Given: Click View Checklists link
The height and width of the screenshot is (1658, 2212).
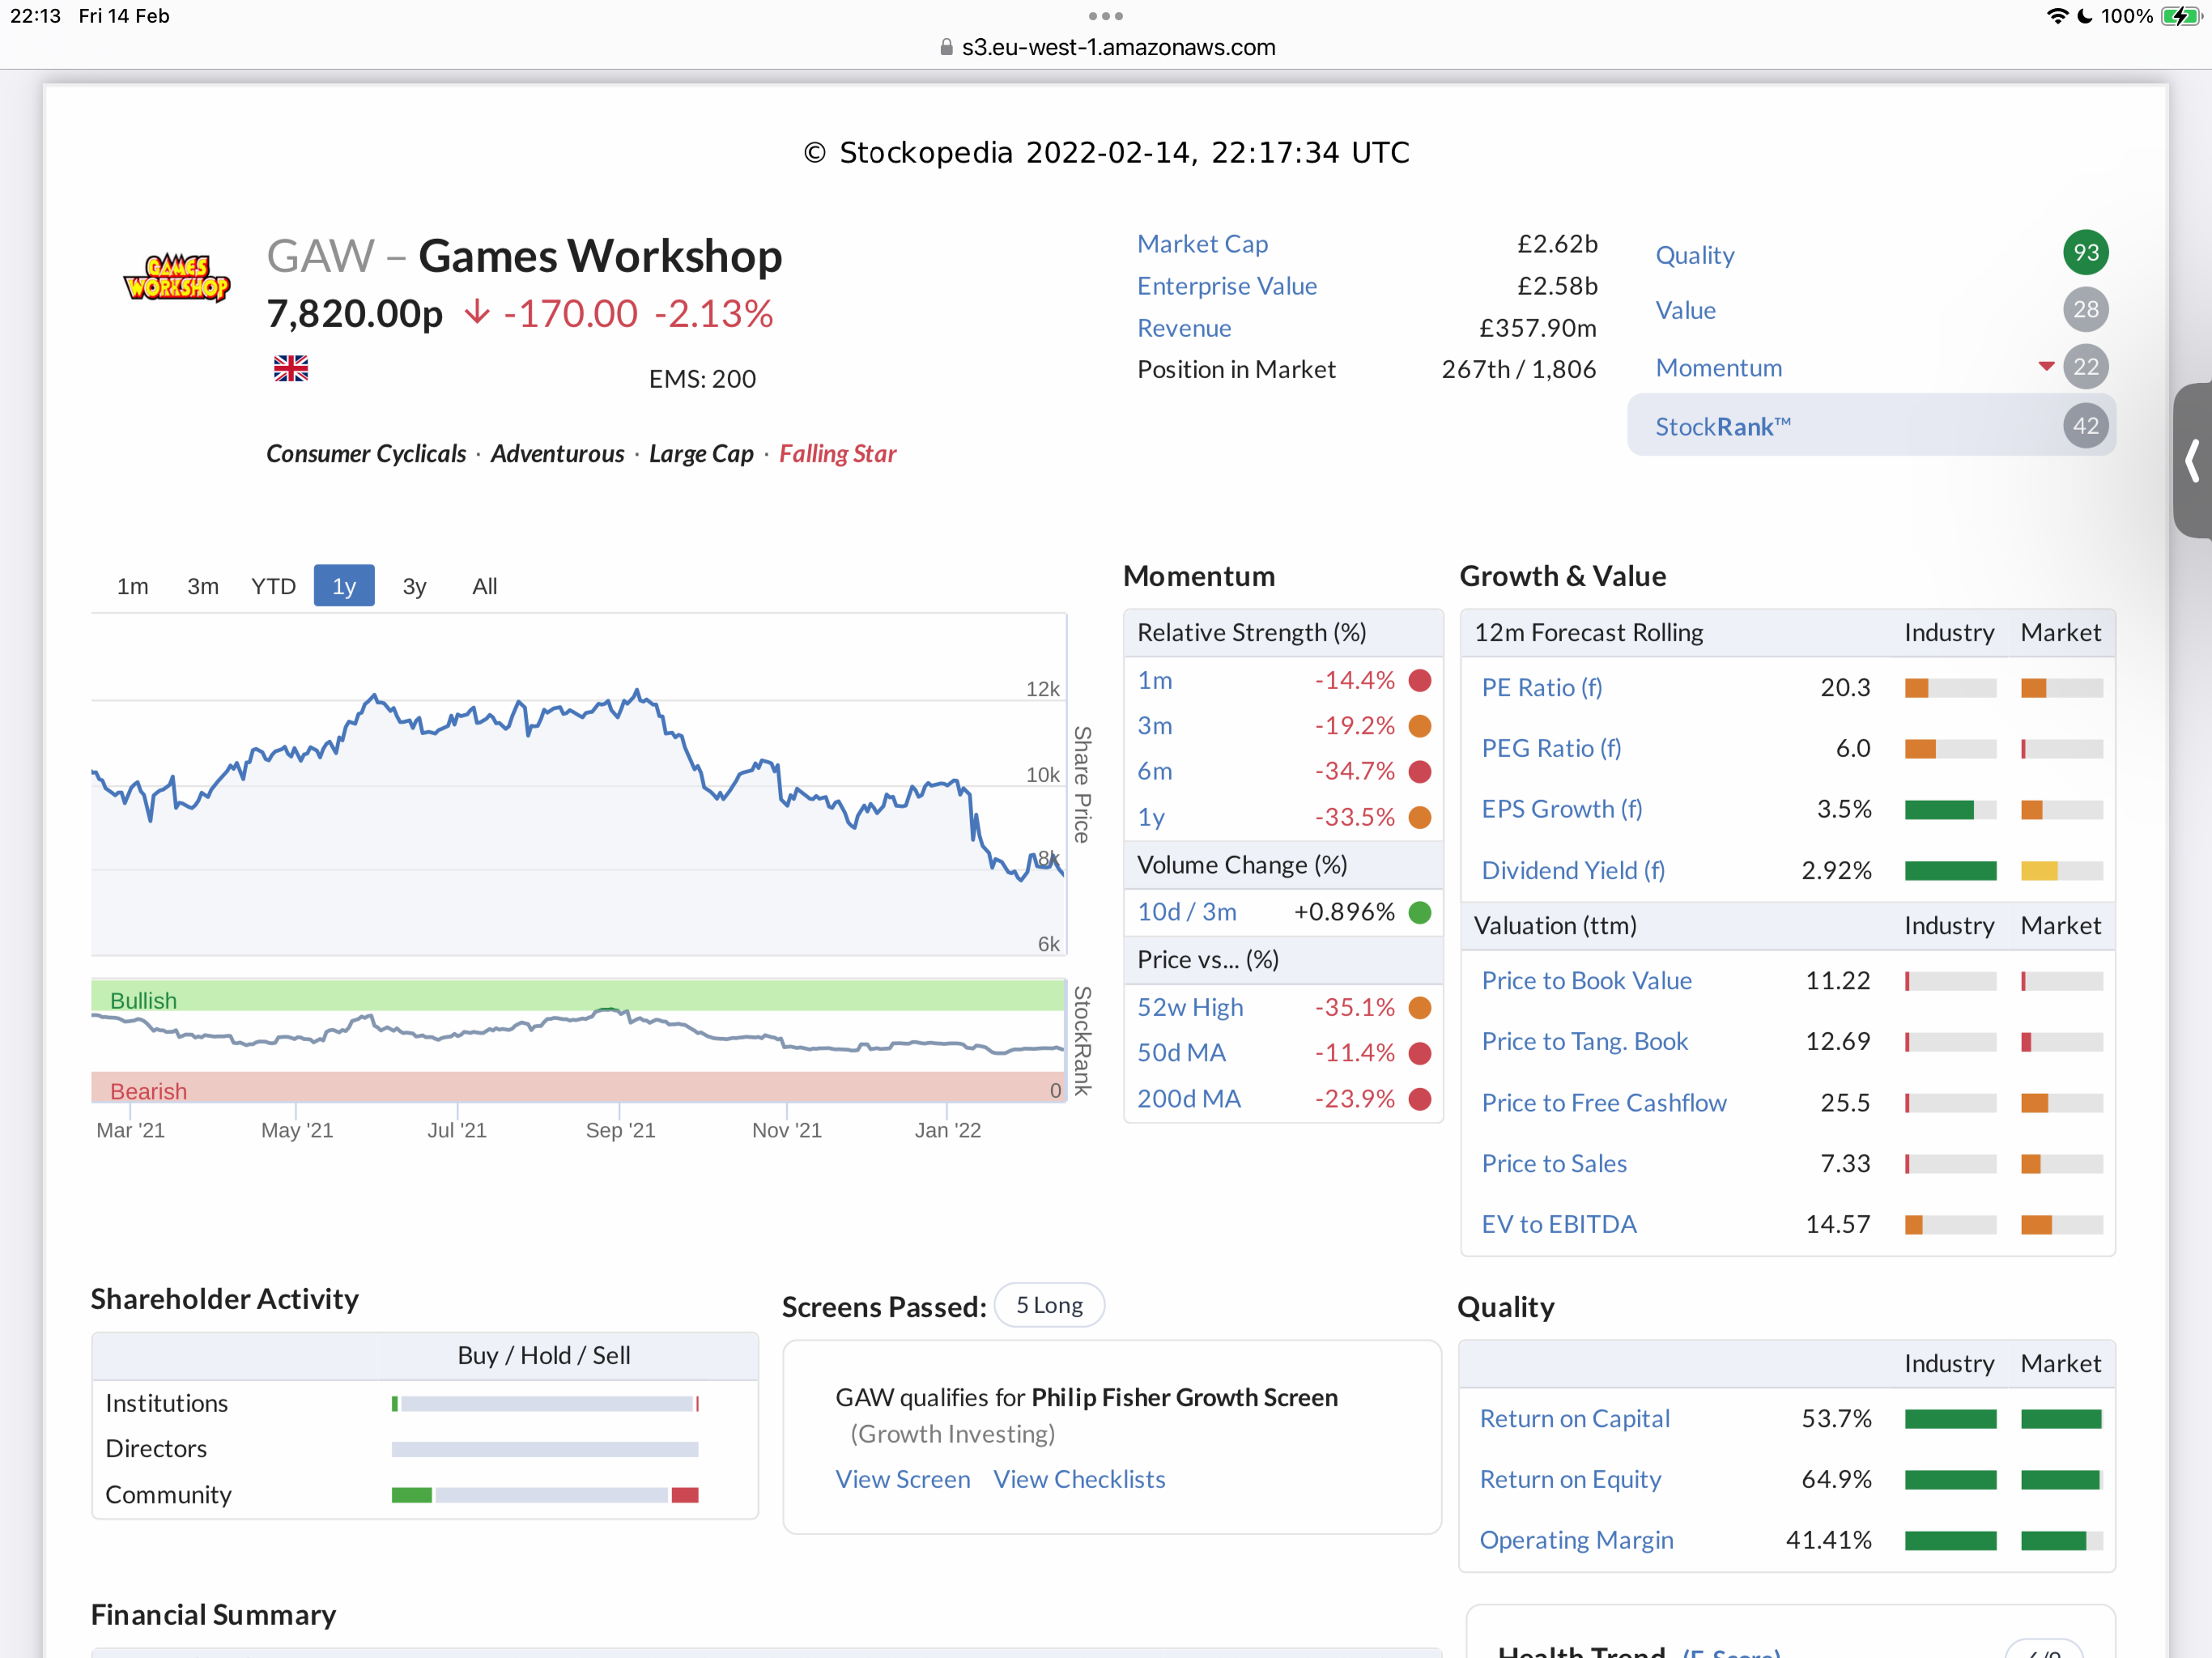Looking at the screenshot, I should [x=1079, y=1479].
